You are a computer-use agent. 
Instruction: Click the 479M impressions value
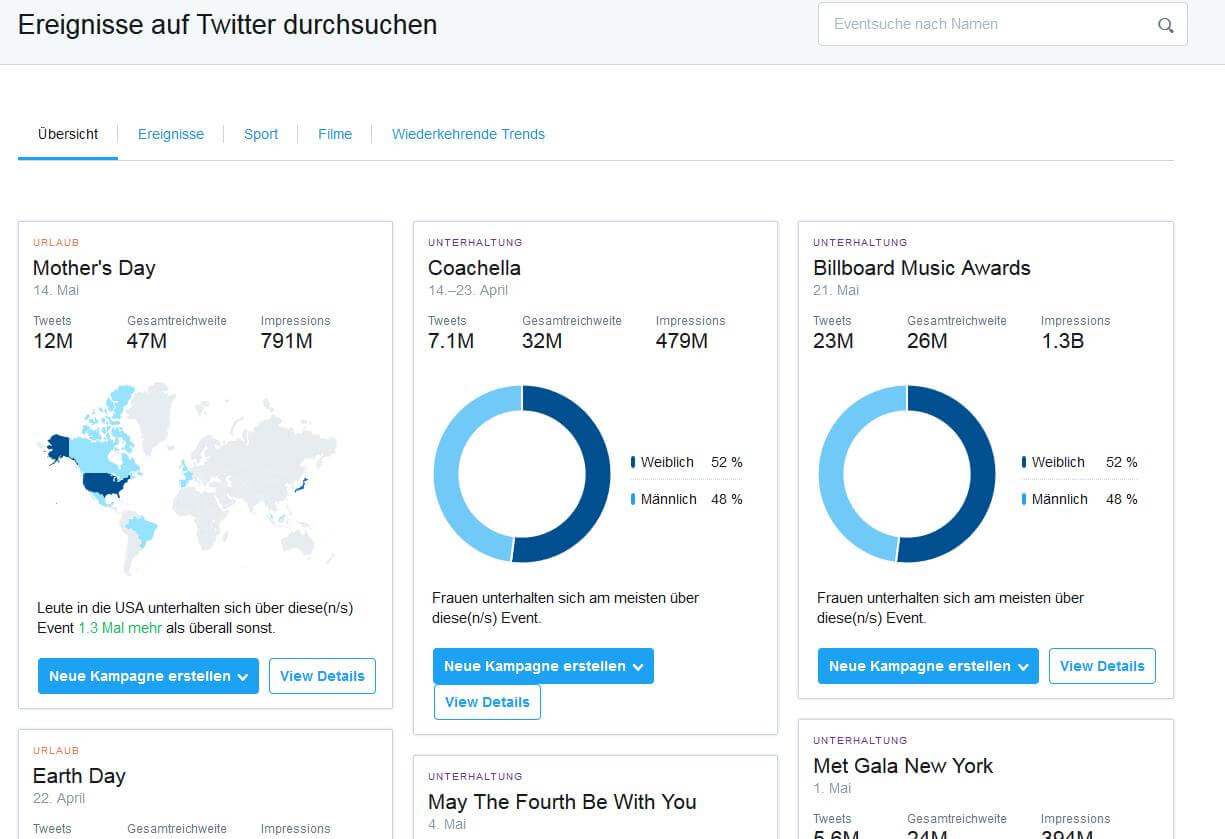click(682, 341)
